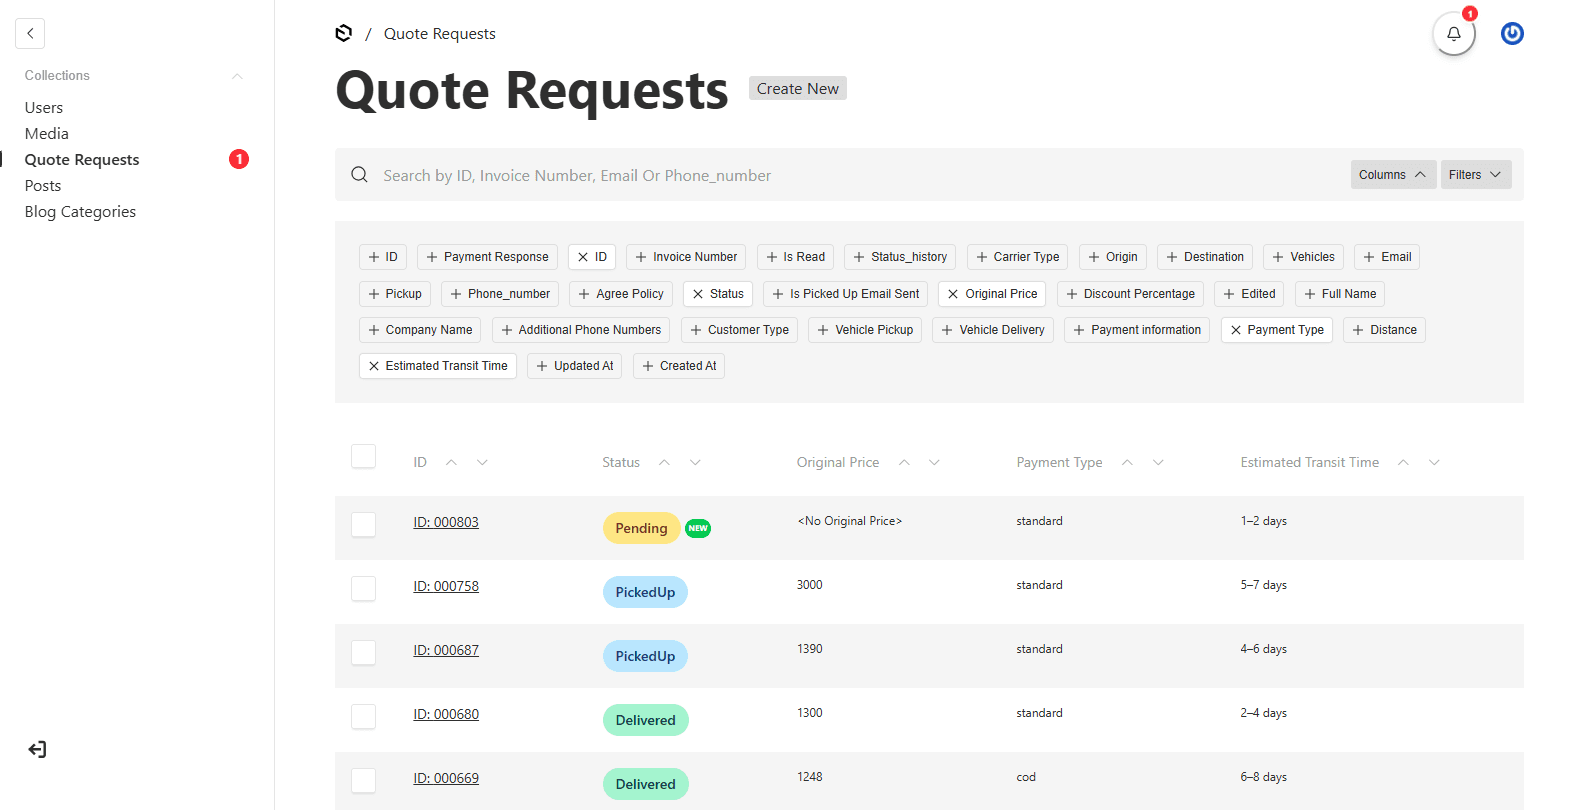Sort Payment Type descending
The width and height of the screenshot is (1580, 810).
click(x=1158, y=462)
